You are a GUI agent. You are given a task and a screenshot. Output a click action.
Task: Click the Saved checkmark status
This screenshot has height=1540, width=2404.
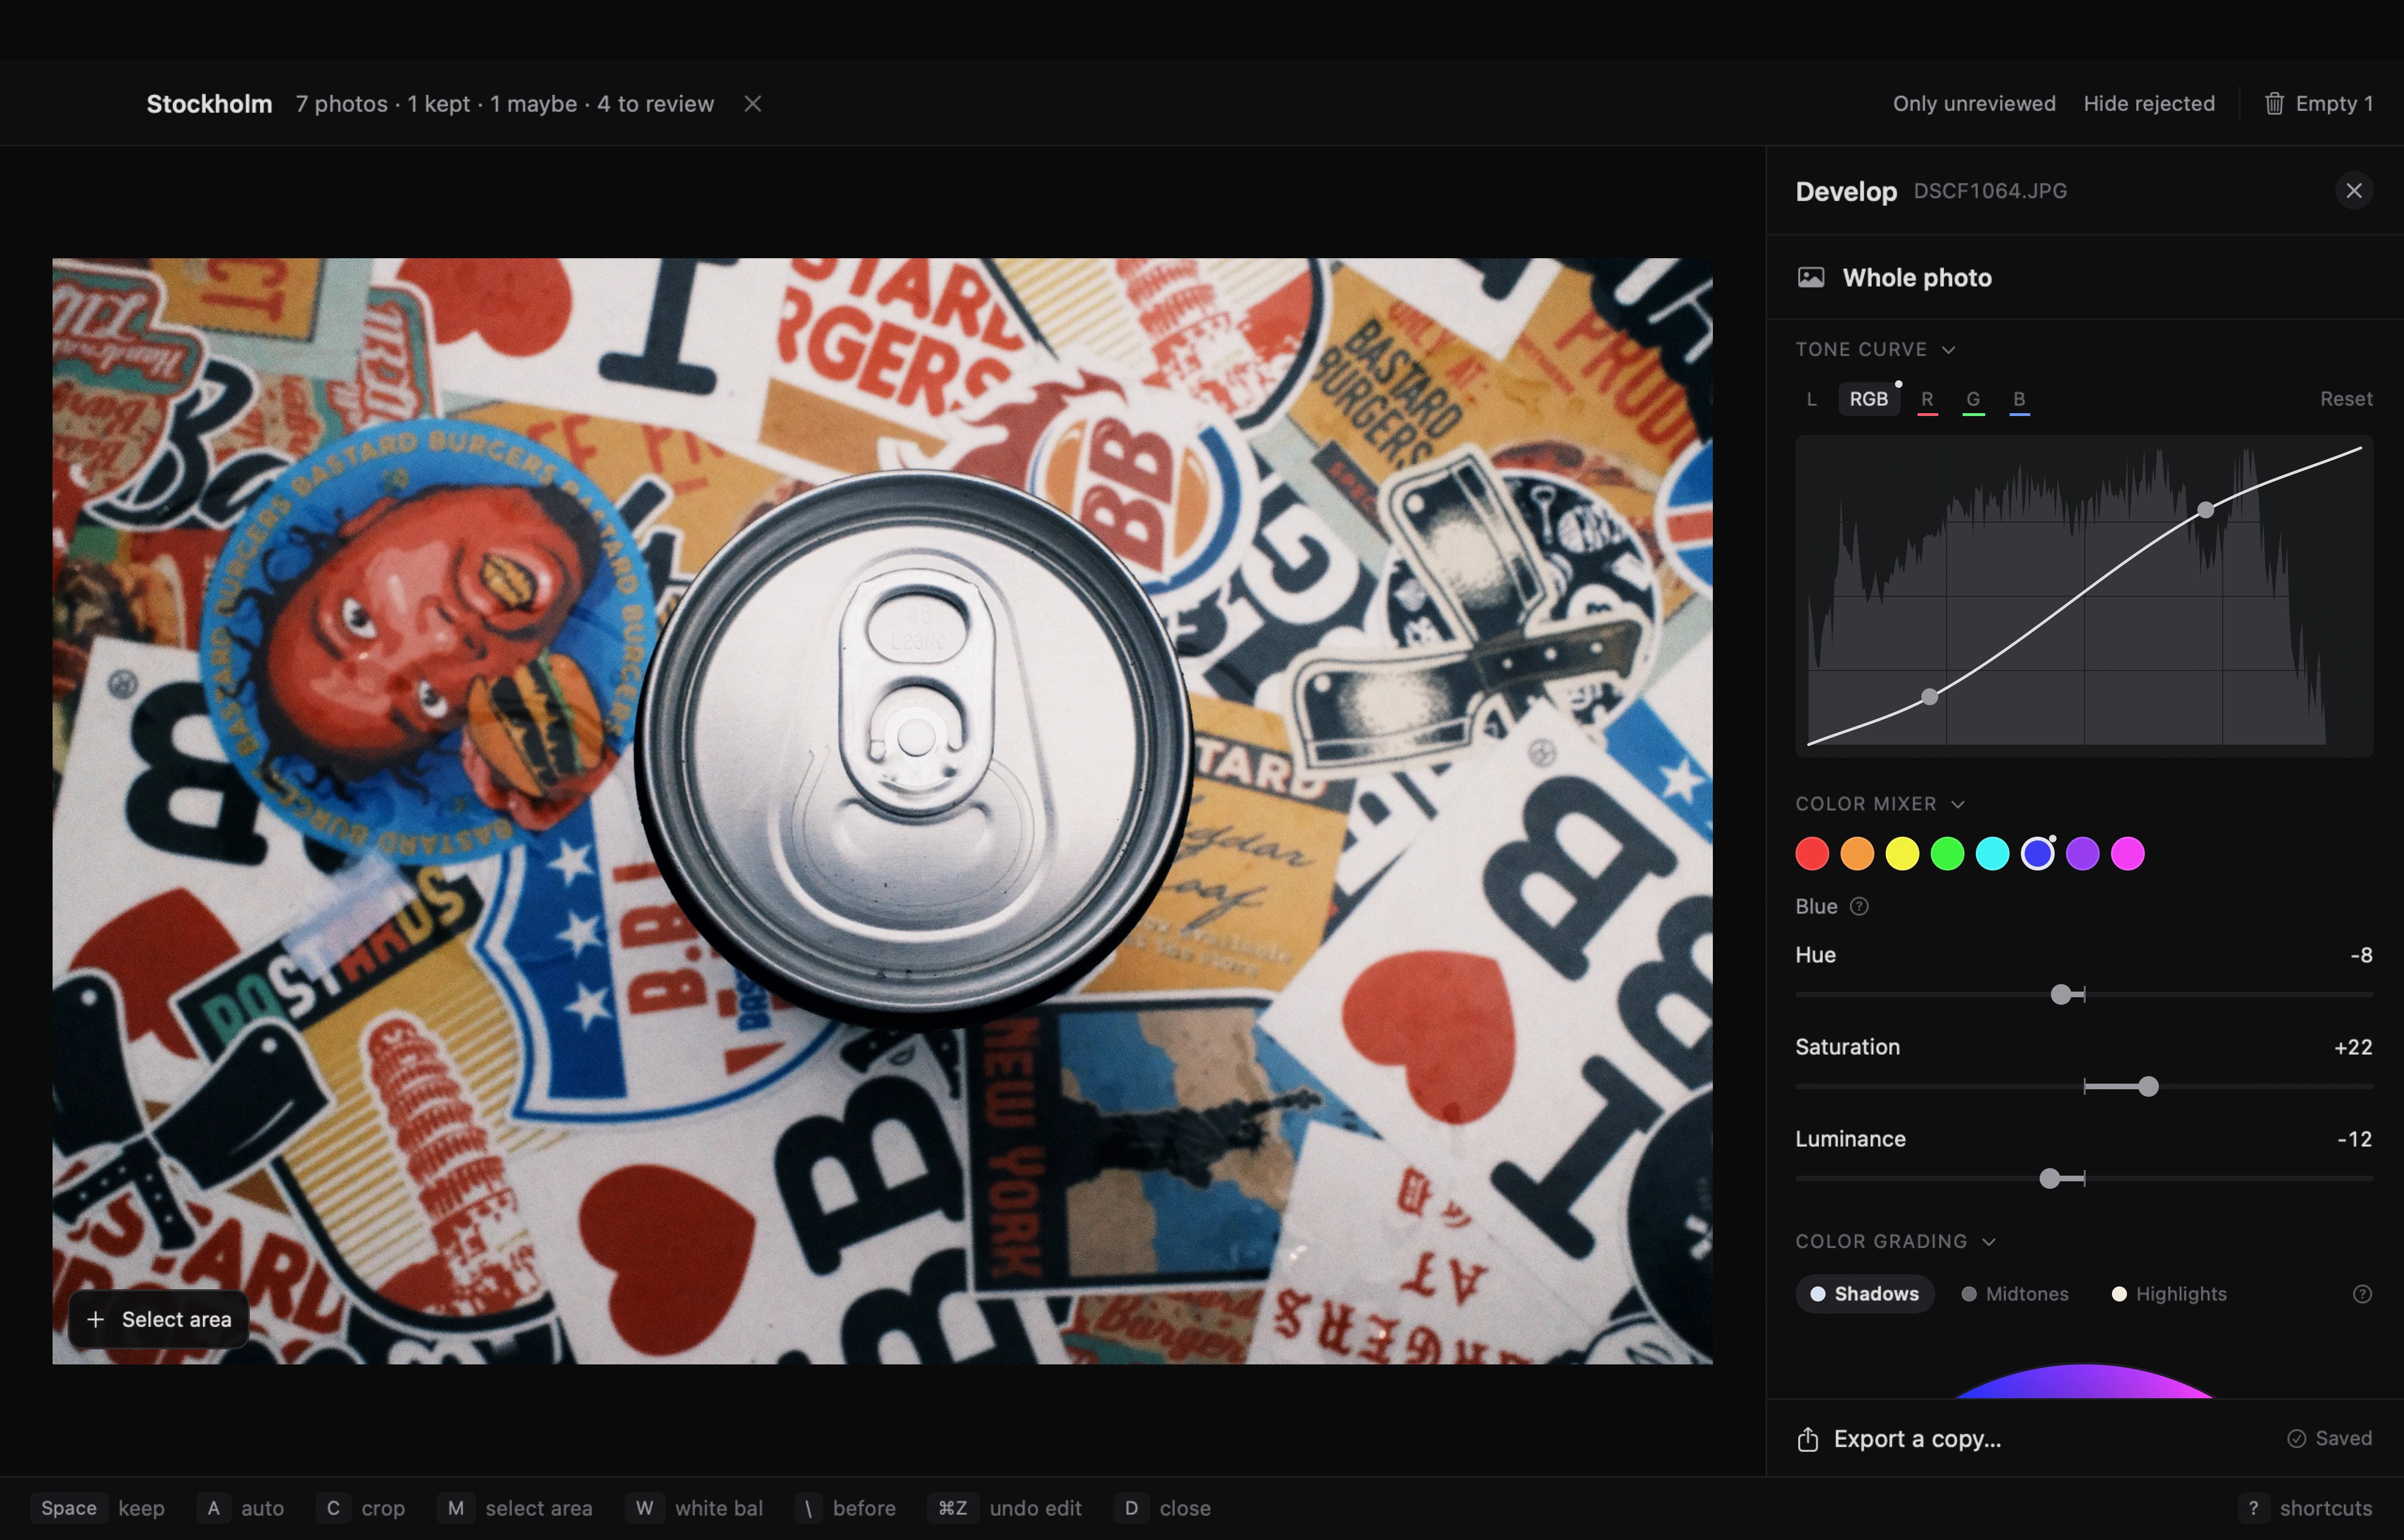point(2329,1439)
